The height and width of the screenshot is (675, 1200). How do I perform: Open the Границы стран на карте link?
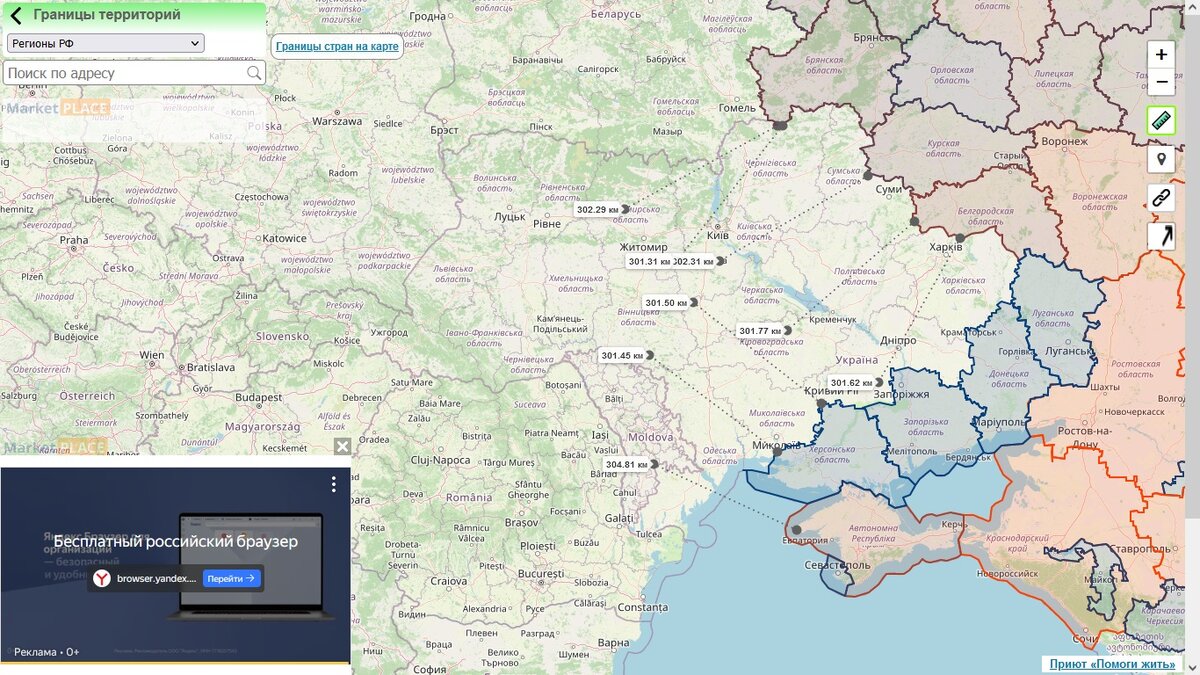(x=337, y=46)
